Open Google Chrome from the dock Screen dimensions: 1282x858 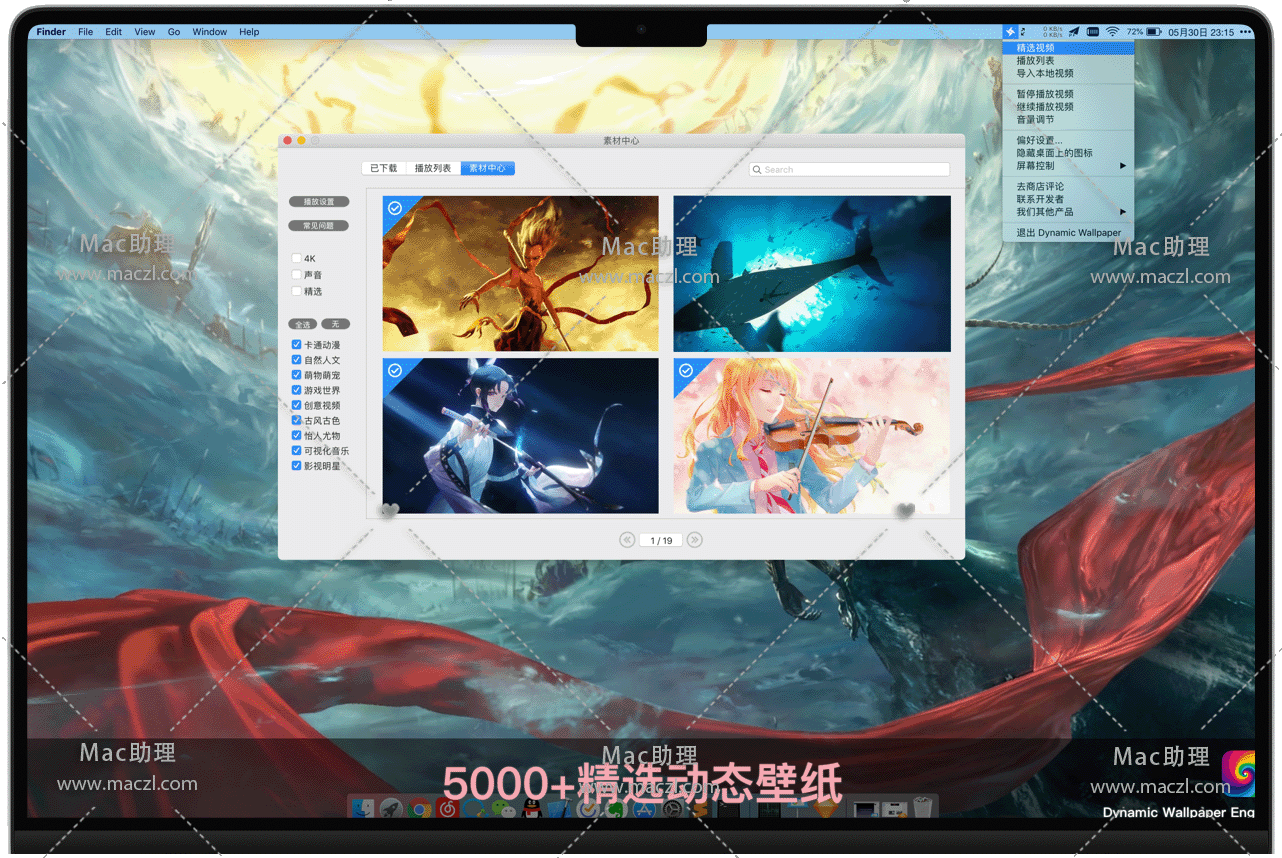tap(420, 808)
